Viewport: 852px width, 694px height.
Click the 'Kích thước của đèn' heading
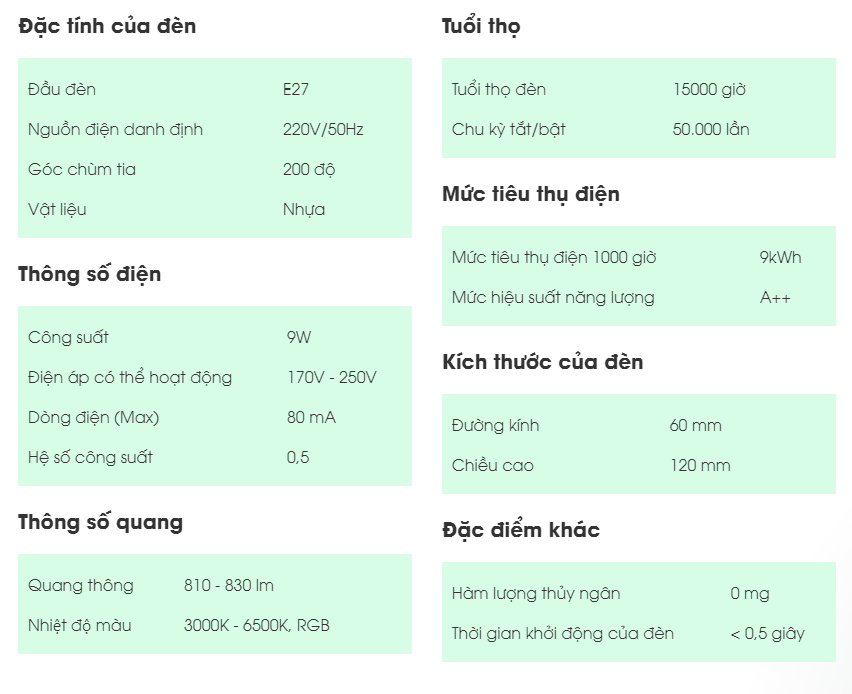click(543, 362)
